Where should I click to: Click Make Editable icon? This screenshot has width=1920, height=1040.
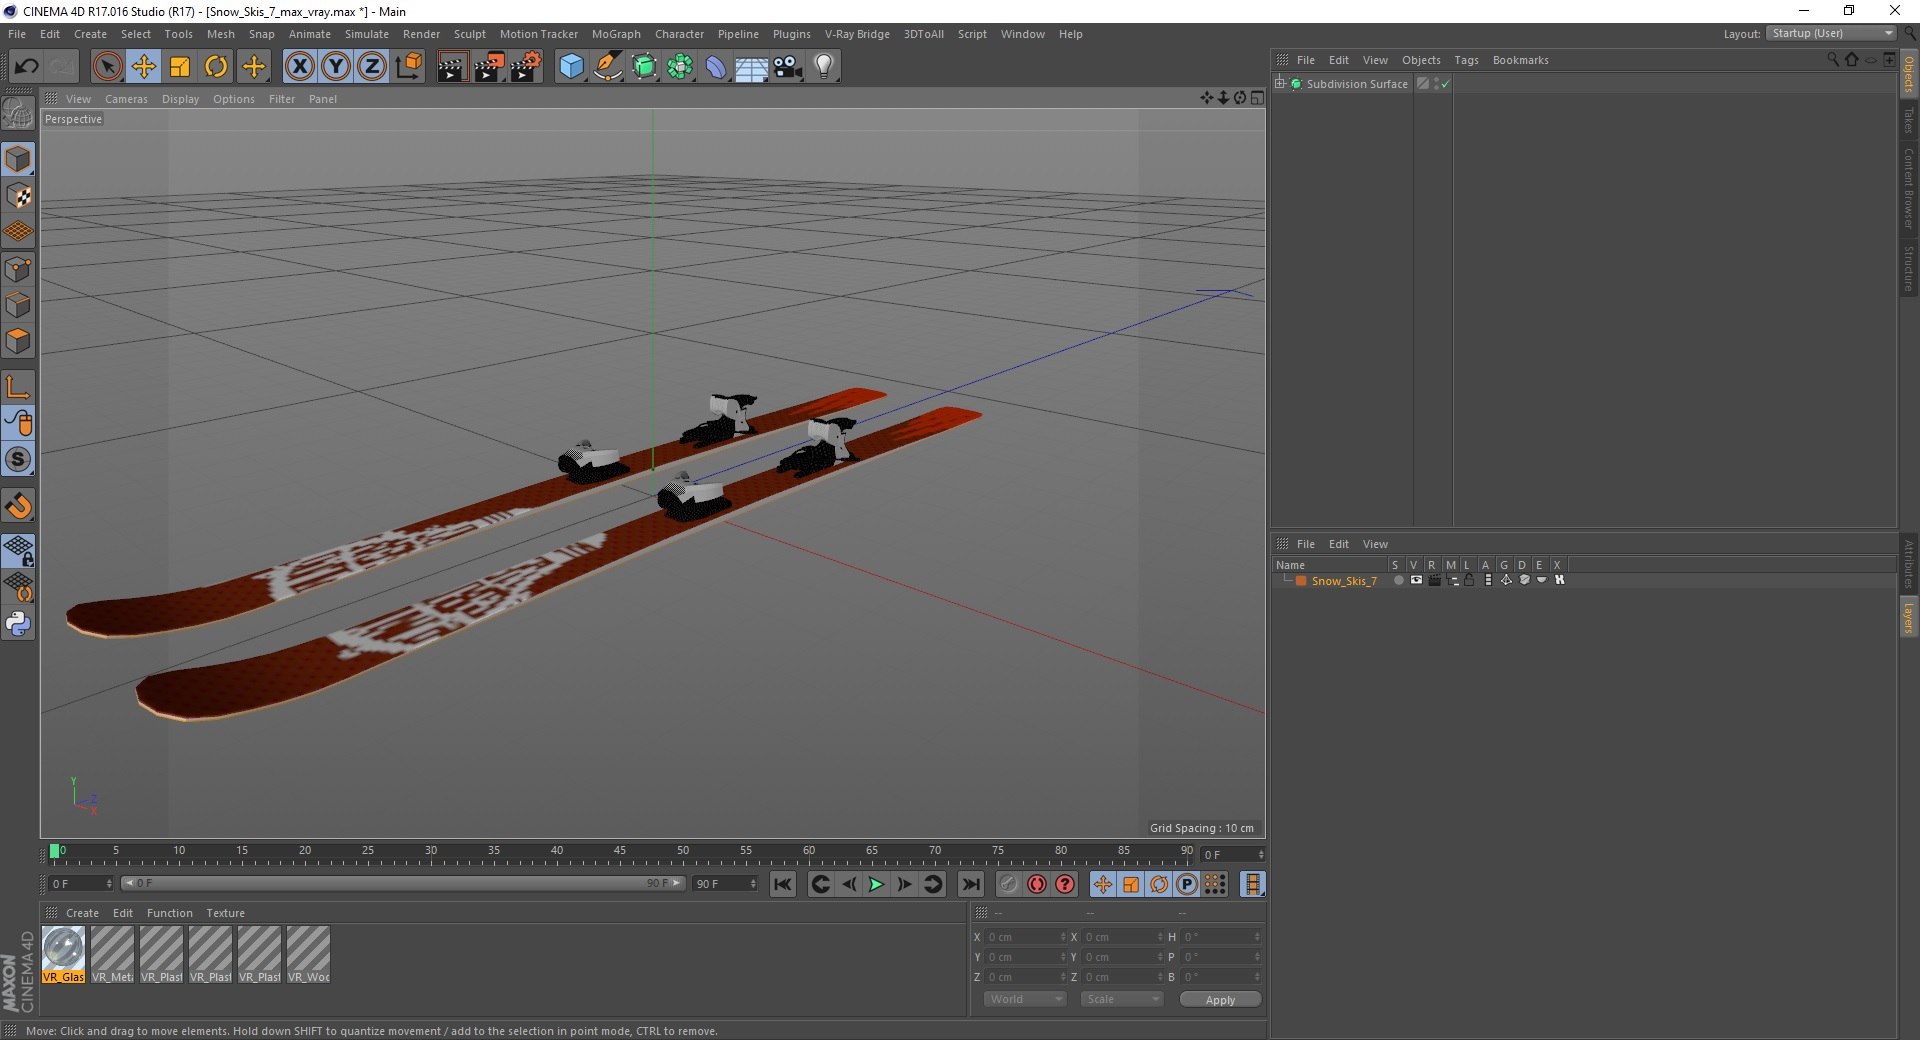tap(18, 114)
